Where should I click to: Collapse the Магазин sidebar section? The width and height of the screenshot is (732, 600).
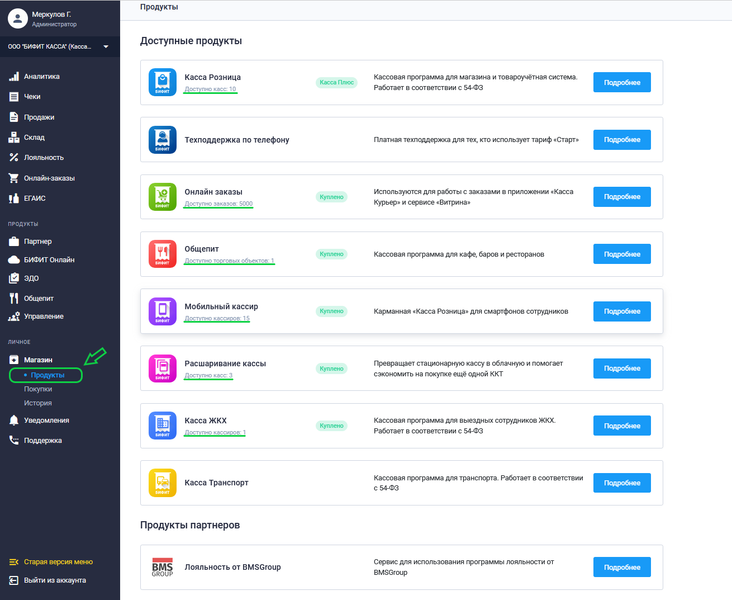[39, 359]
